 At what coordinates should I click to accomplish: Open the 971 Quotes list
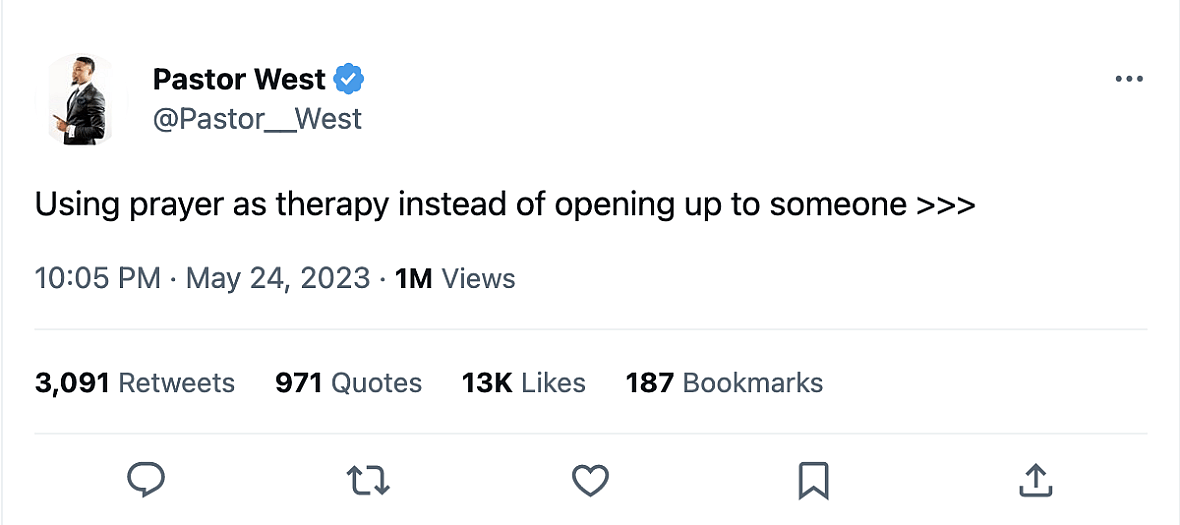(x=348, y=382)
